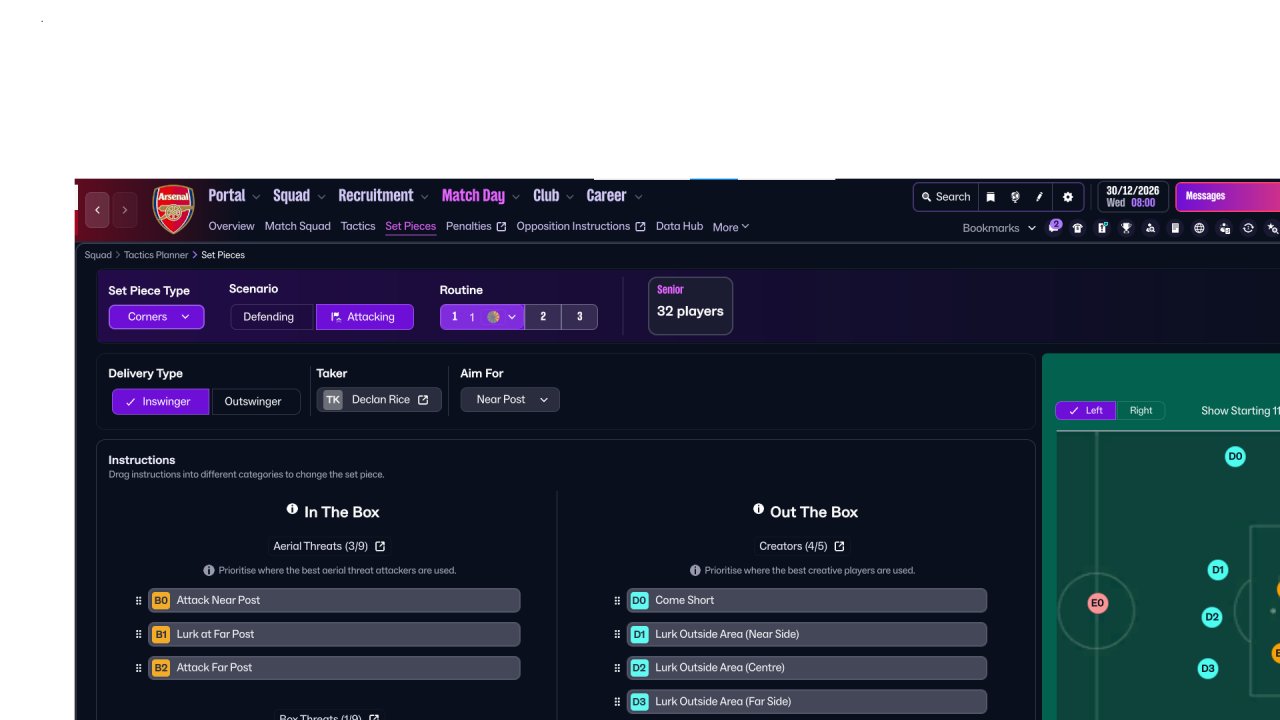Click info icon next to Out The Box
1280x720 pixels.
758,509
